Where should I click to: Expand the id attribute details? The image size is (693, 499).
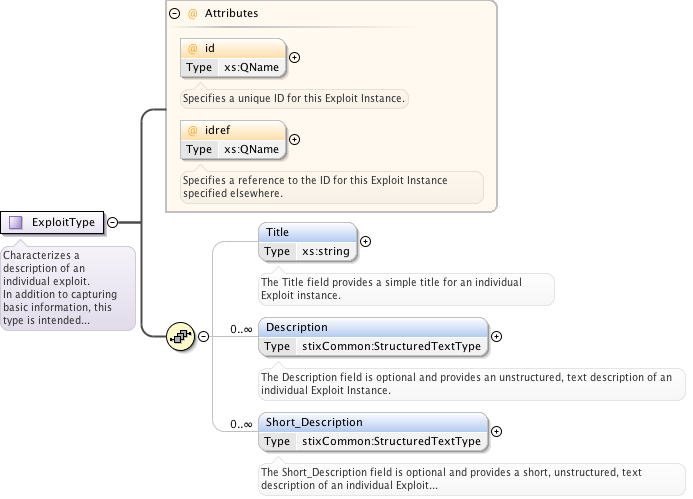pos(294,57)
